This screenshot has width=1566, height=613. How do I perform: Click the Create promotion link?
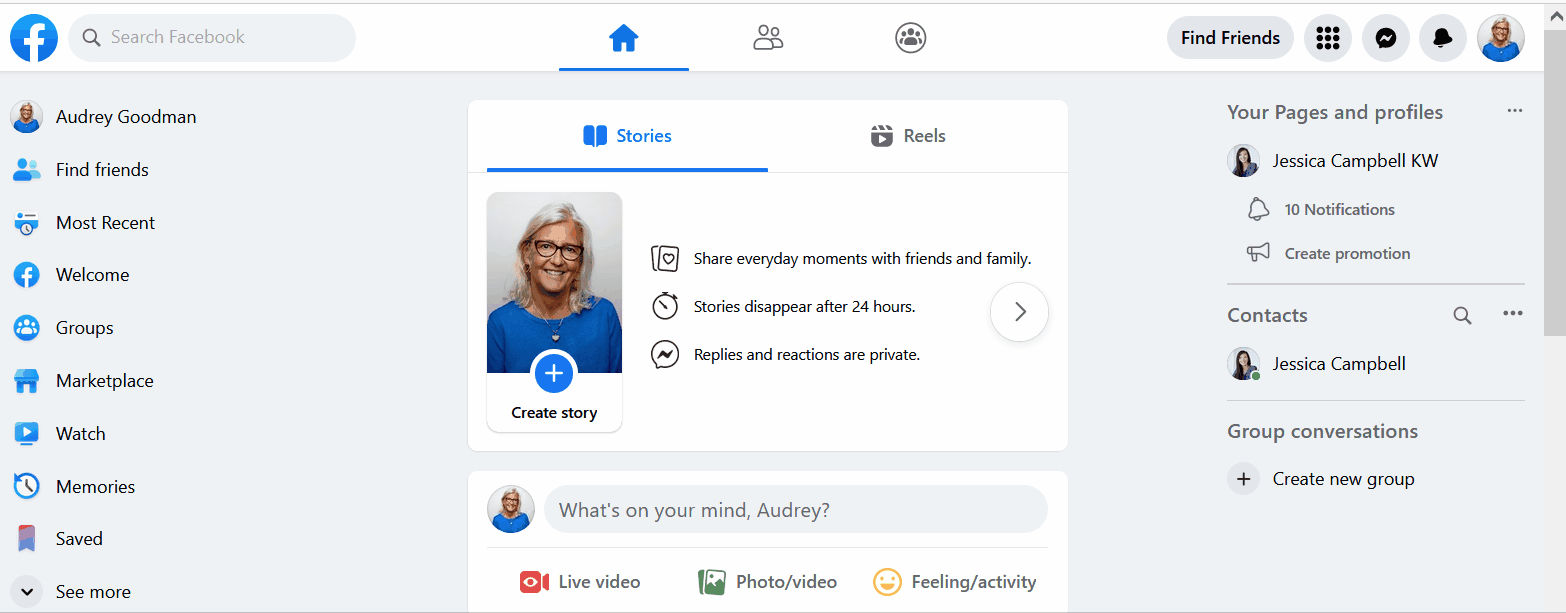pyautogui.click(x=1346, y=254)
